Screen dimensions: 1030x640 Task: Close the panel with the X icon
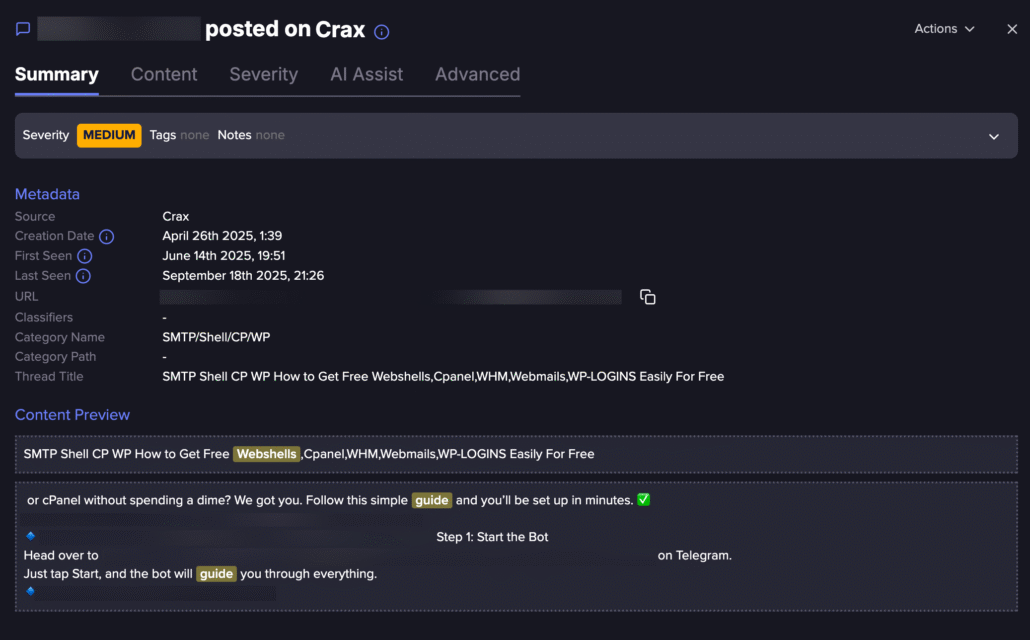pyautogui.click(x=1012, y=29)
